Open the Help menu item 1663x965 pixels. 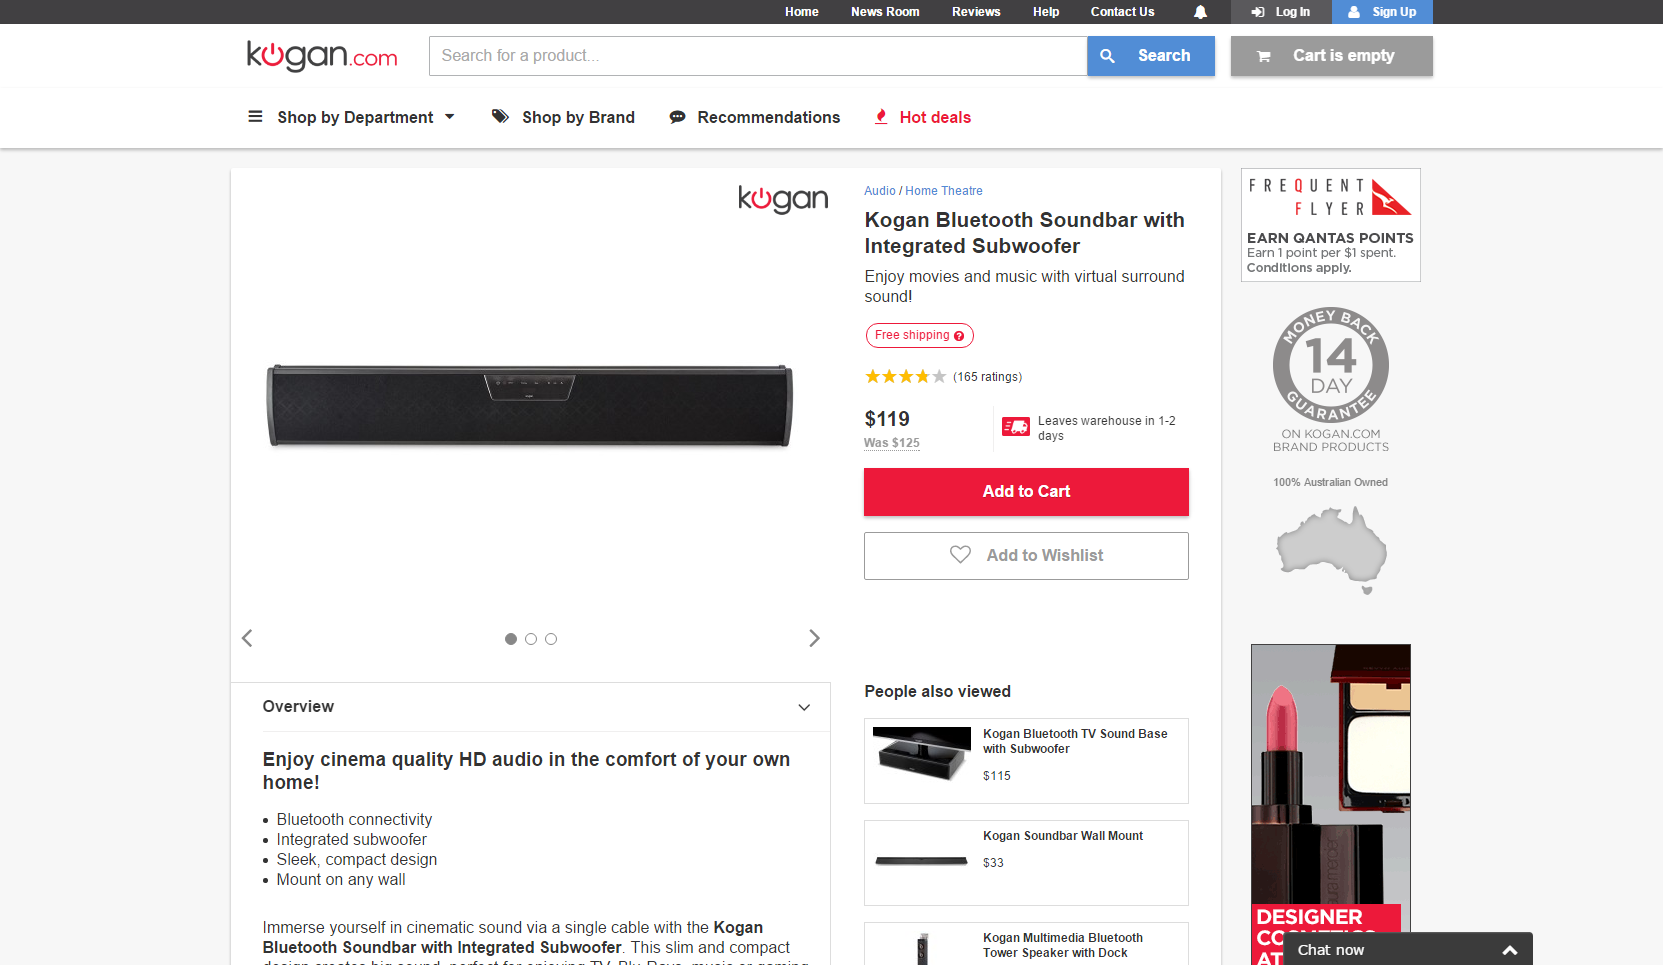(1046, 12)
